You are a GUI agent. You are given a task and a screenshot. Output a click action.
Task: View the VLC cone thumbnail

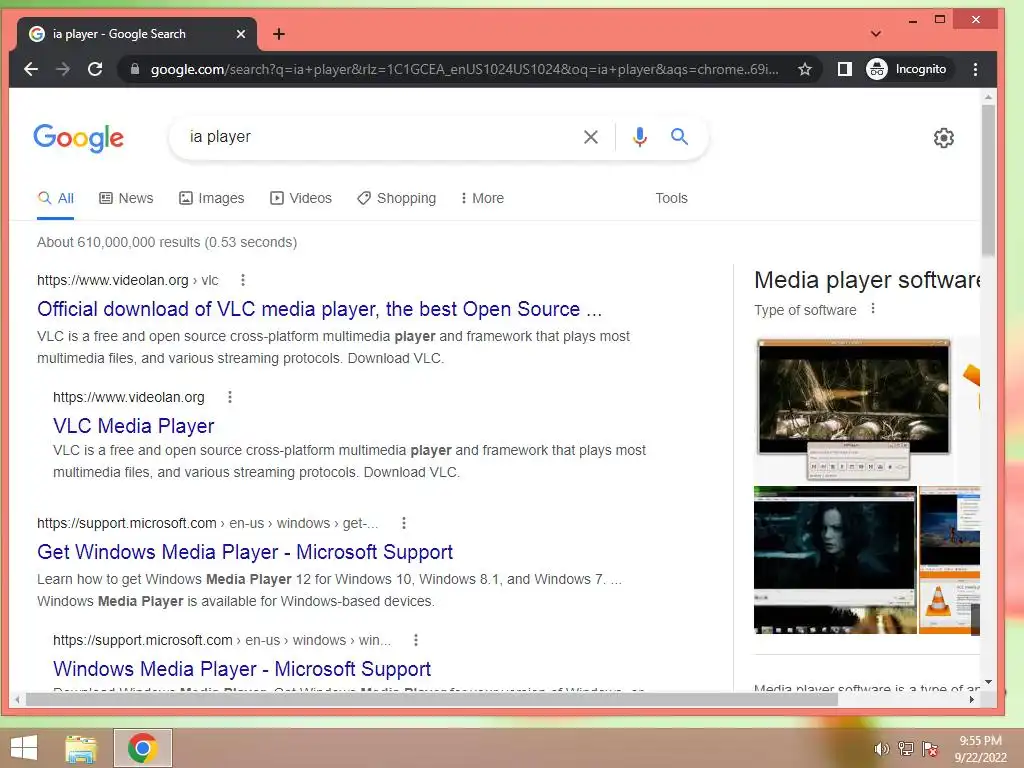[x=950, y=560]
